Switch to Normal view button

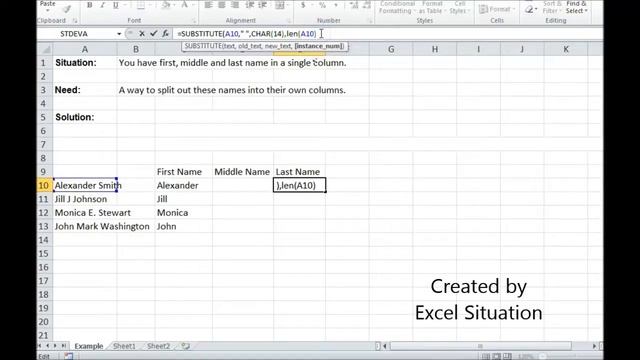(485, 356)
